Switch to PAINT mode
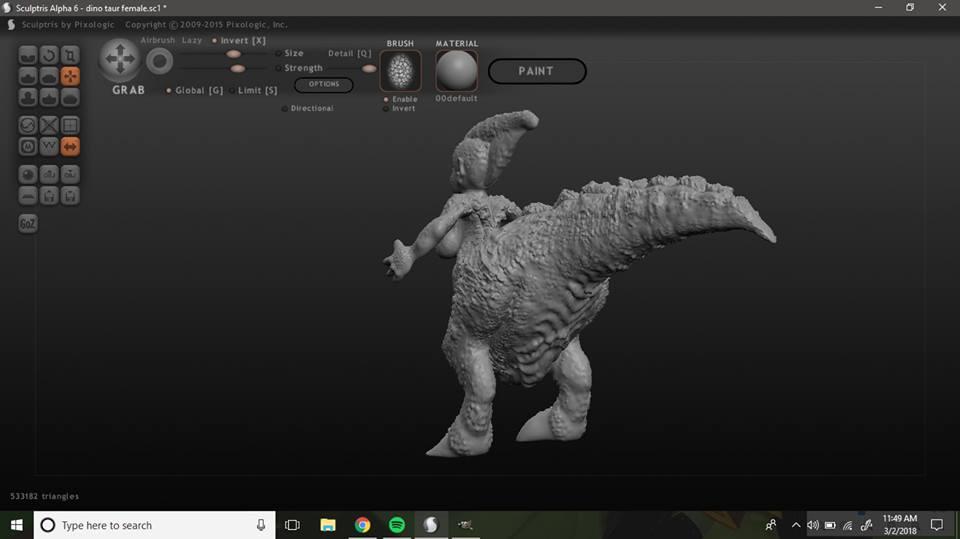Screen dimensions: 960x539 pos(537,71)
